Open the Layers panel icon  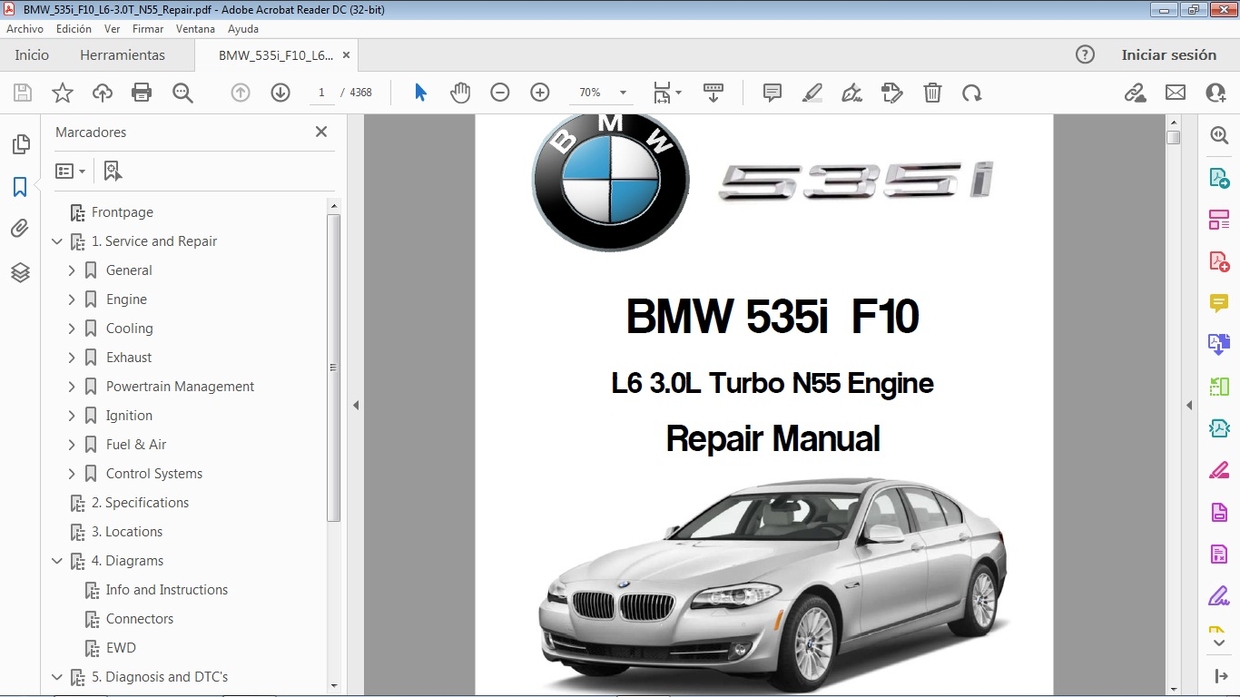20,272
